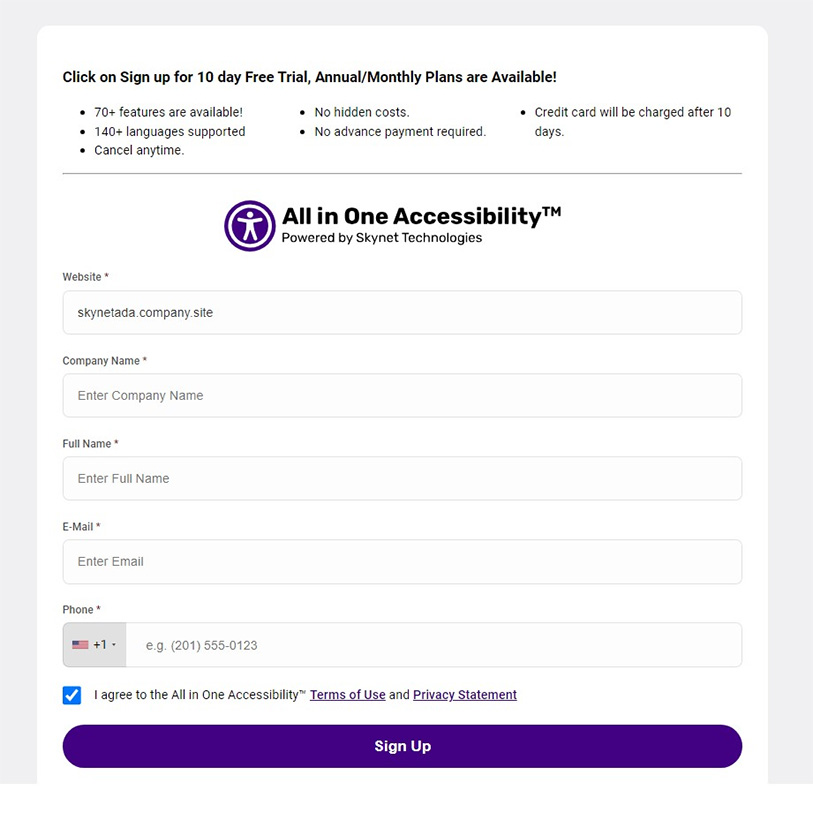813x820 pixels.
Task: Select the US flag icon in phone field
Action: [81, 645]
